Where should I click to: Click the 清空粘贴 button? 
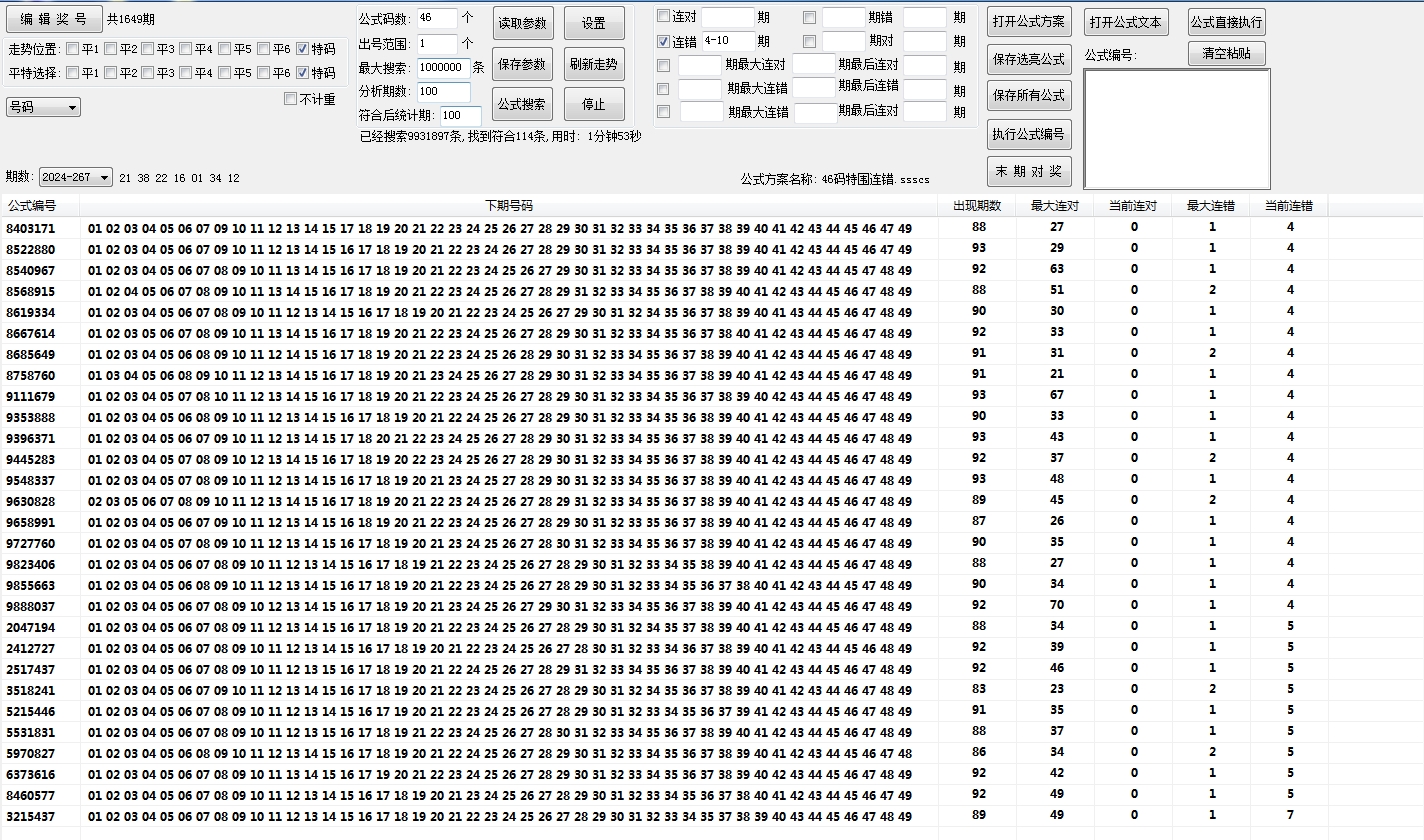pyautogui.click(x=1226, y=54)
